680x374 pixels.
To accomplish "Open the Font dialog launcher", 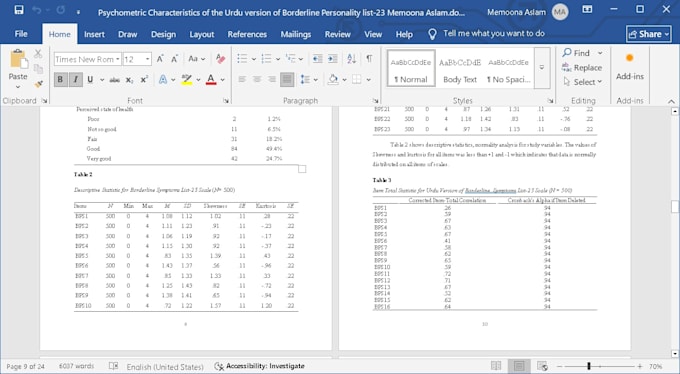I will coord(226,101).
